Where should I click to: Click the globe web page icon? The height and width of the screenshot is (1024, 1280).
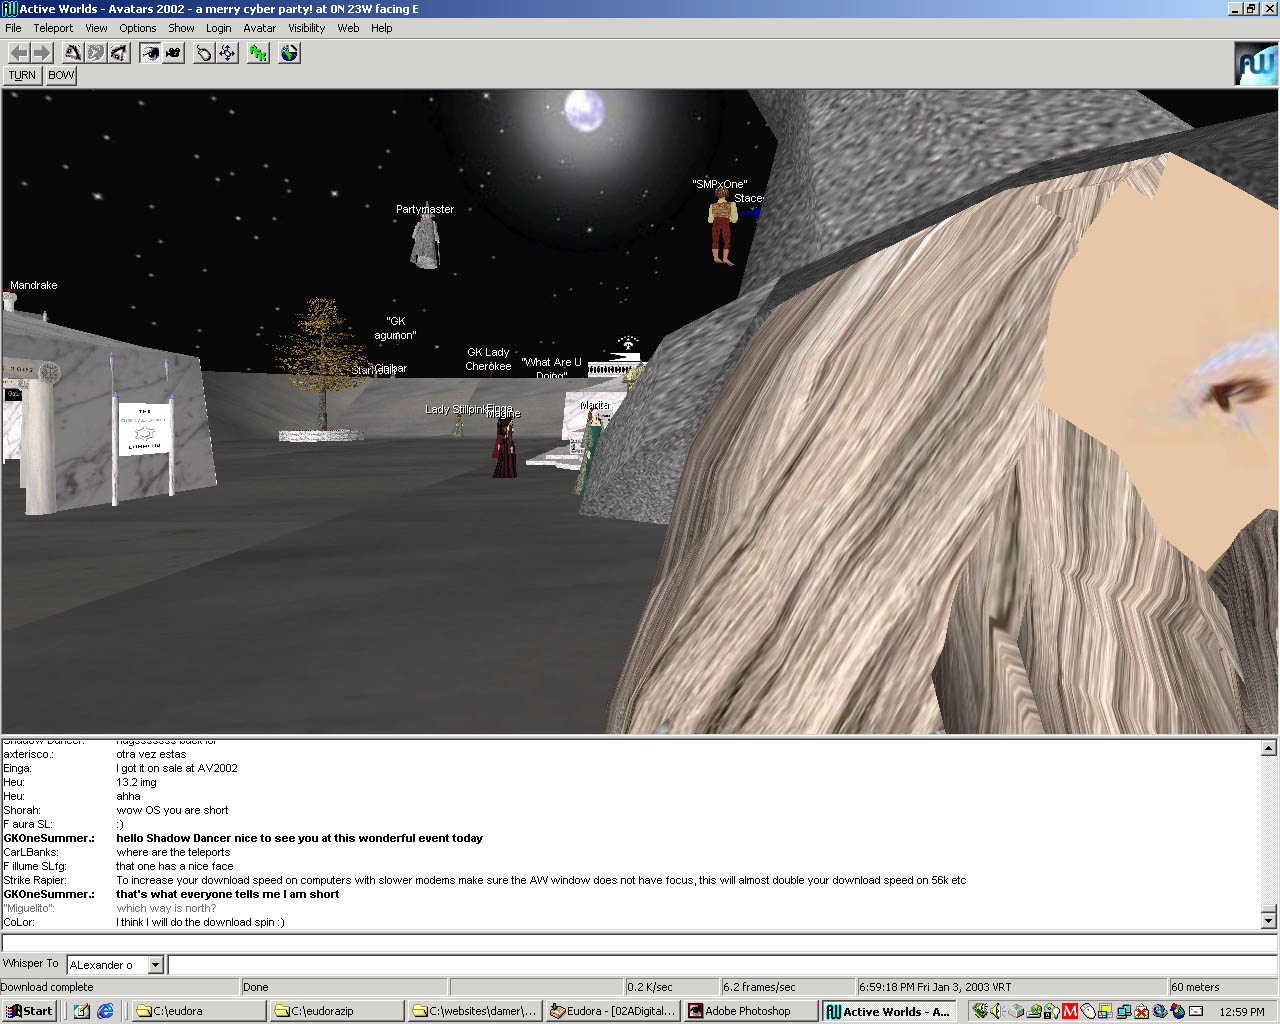(x=289, y=53)
